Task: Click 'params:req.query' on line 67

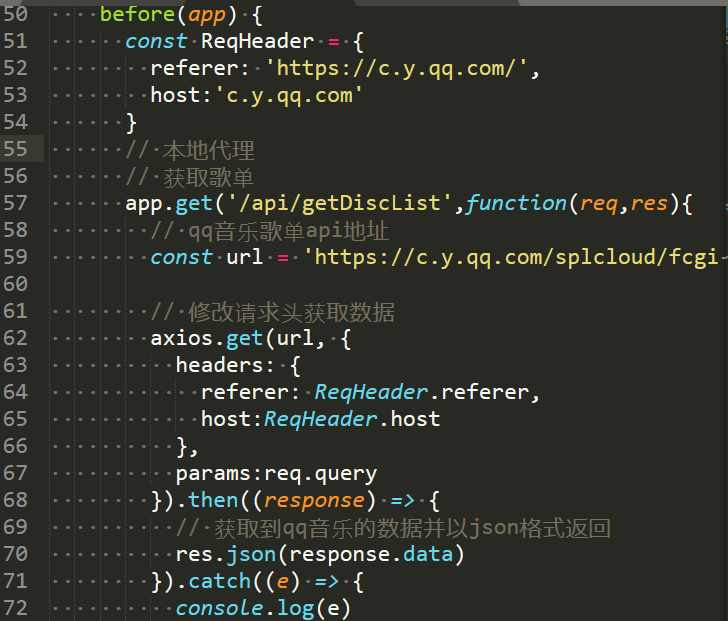Action: point(276,474)
